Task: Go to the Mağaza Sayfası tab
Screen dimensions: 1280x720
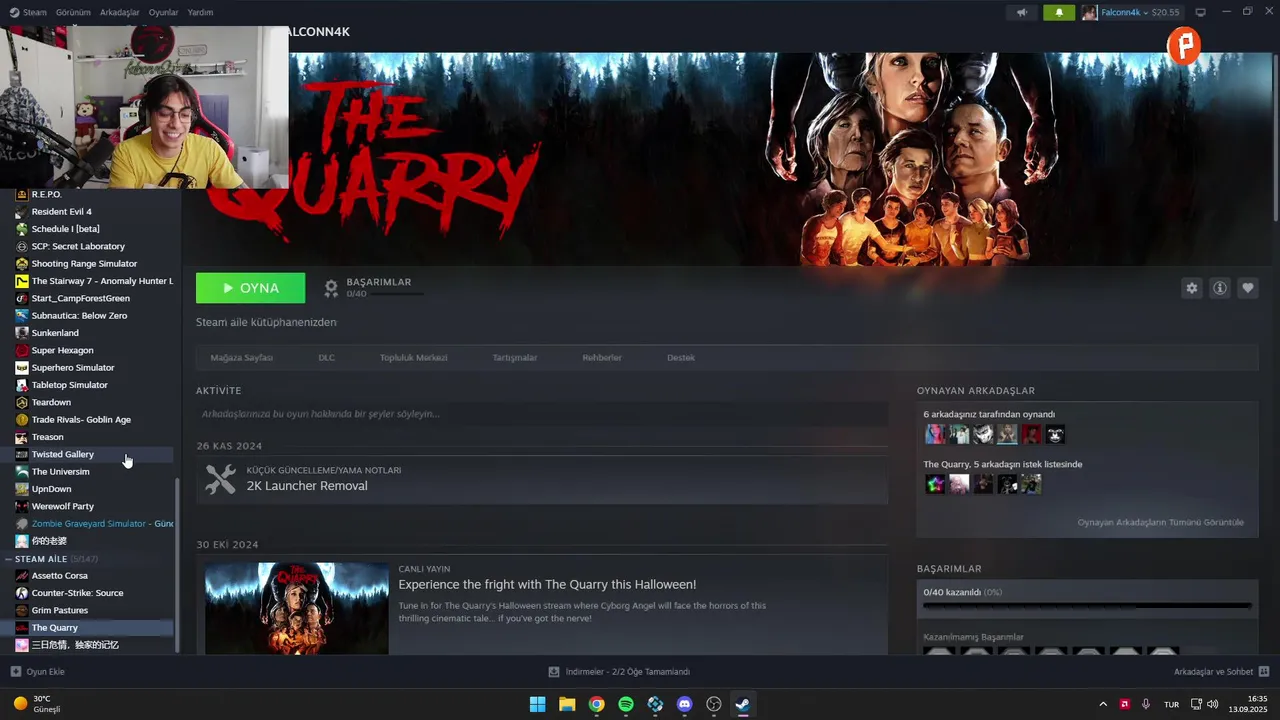Action: pos(241,357)
